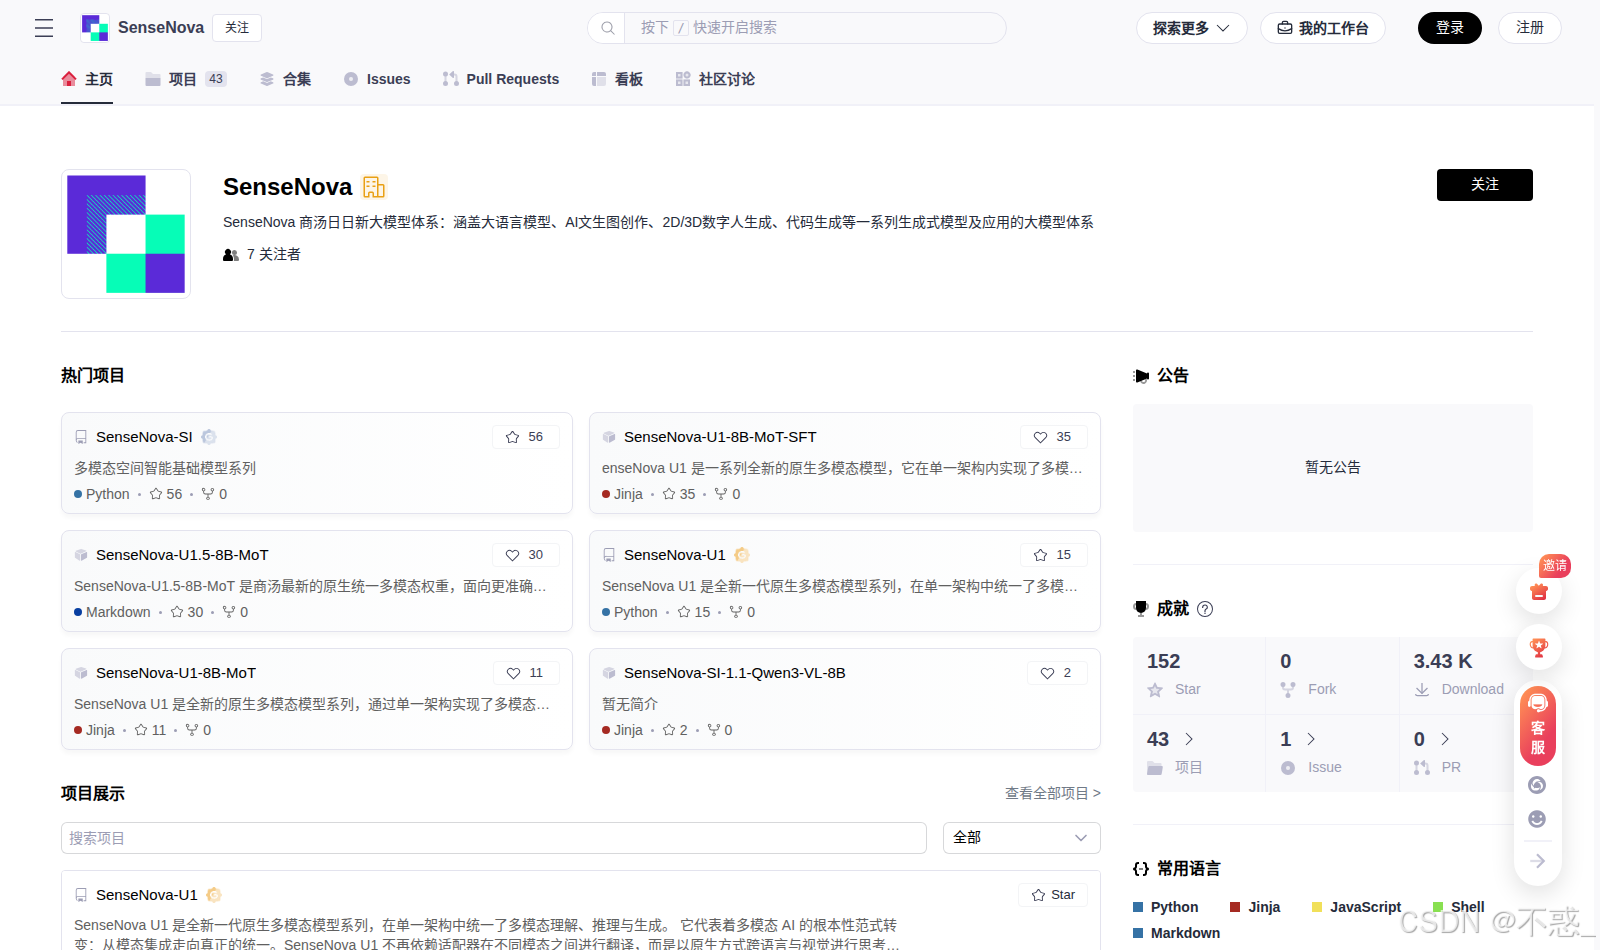This screenshot has height=950, width=1600.
Task: Click the invite gift icon
Action: coord(1539,591)
